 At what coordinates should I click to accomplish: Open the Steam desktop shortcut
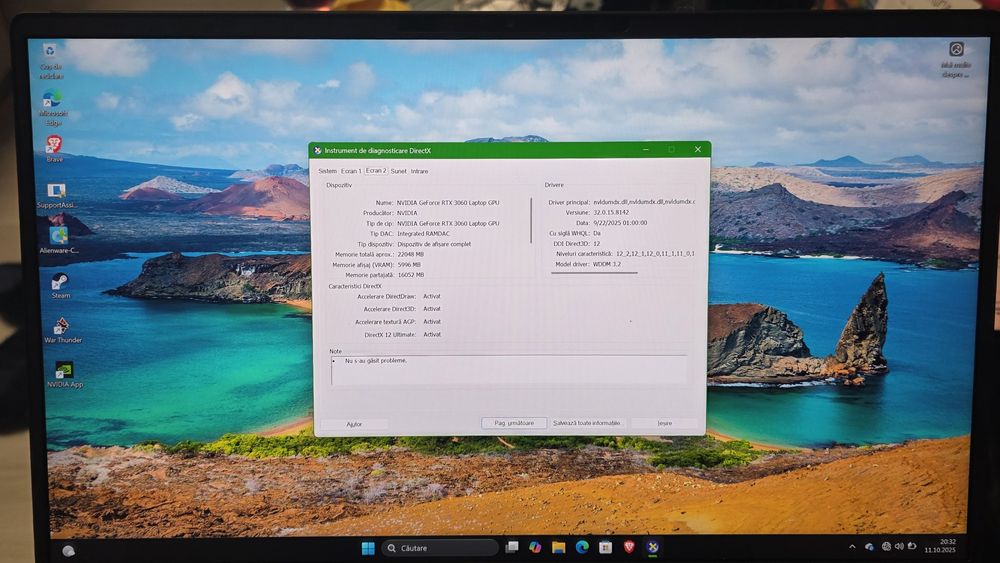click(61, 286)
